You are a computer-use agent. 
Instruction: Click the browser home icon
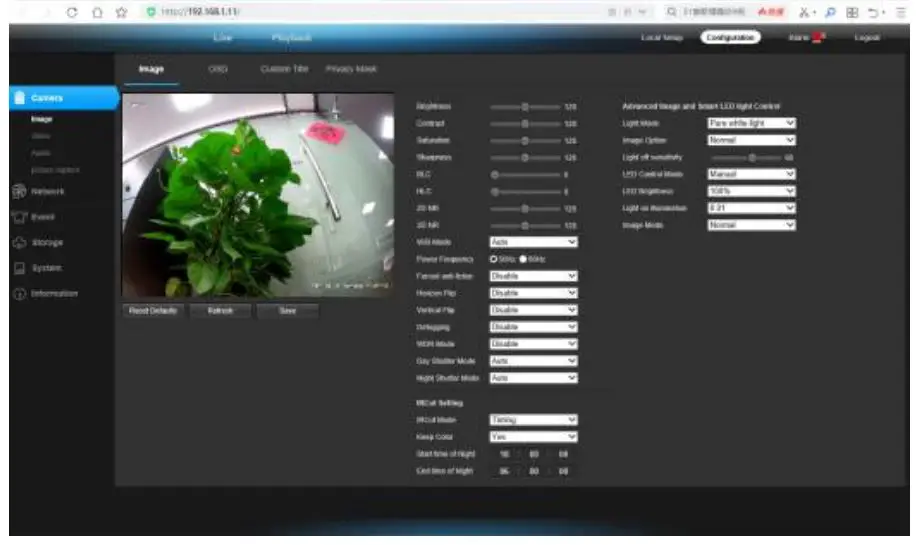(97, 12)
